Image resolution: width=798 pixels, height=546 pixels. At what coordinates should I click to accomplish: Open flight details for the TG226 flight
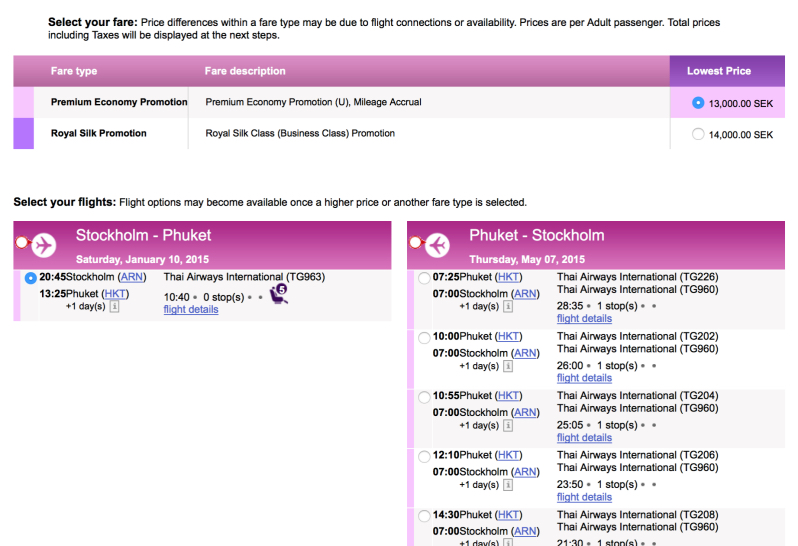(x=584, y=319)
